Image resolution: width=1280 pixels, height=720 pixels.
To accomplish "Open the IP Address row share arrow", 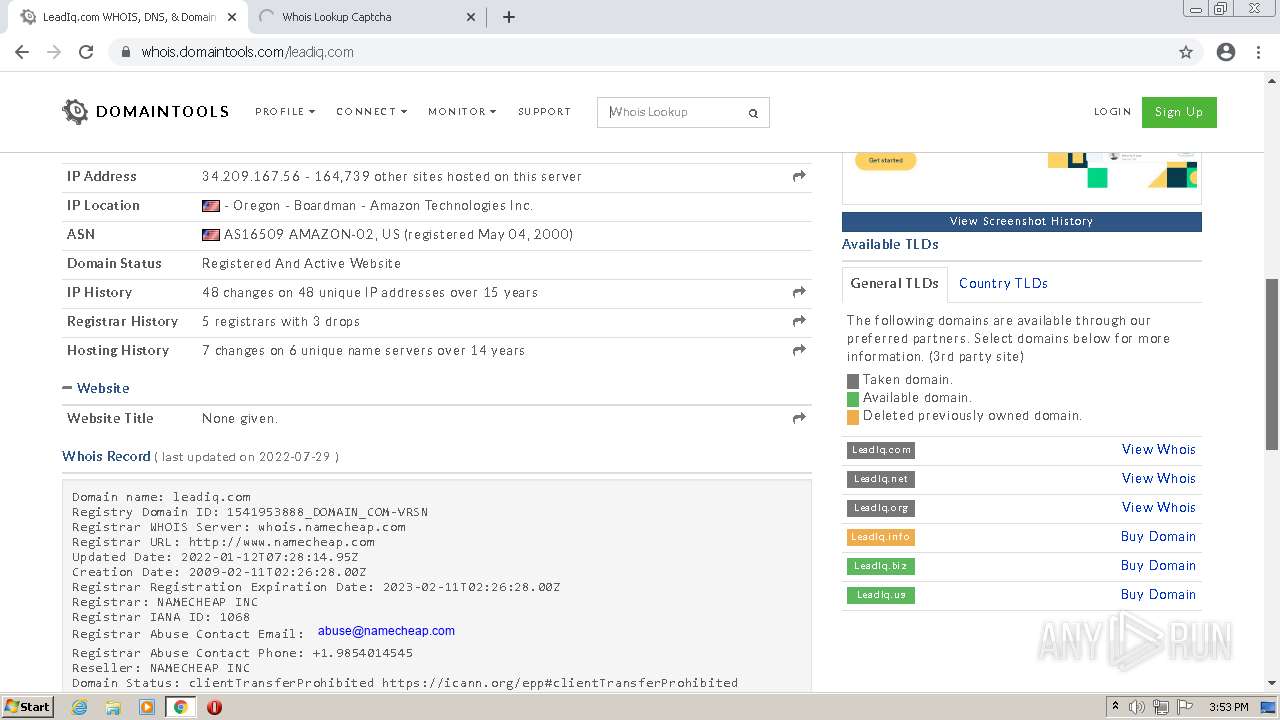I will [799, 176].
